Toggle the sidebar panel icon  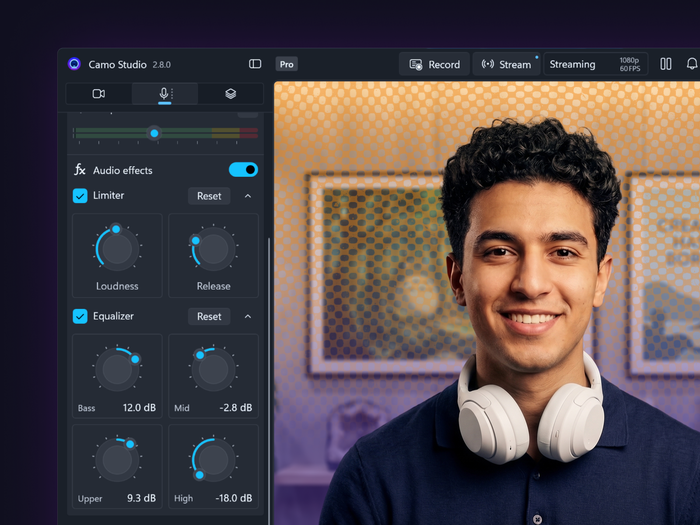click(x=255, y=64)
